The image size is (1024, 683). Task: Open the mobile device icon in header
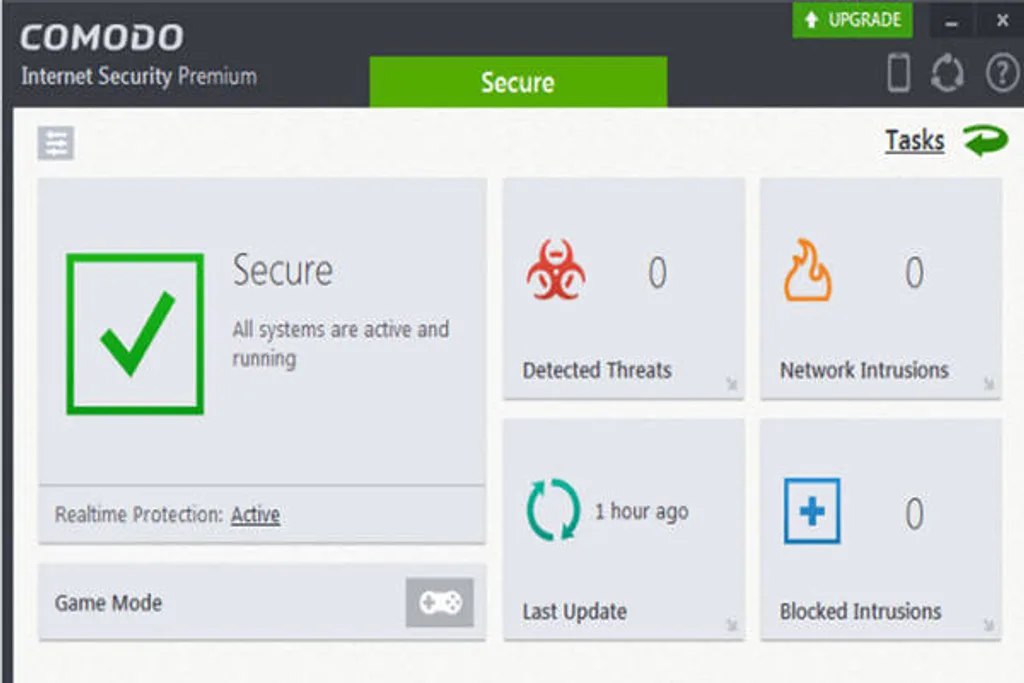[x=899, y=72]
